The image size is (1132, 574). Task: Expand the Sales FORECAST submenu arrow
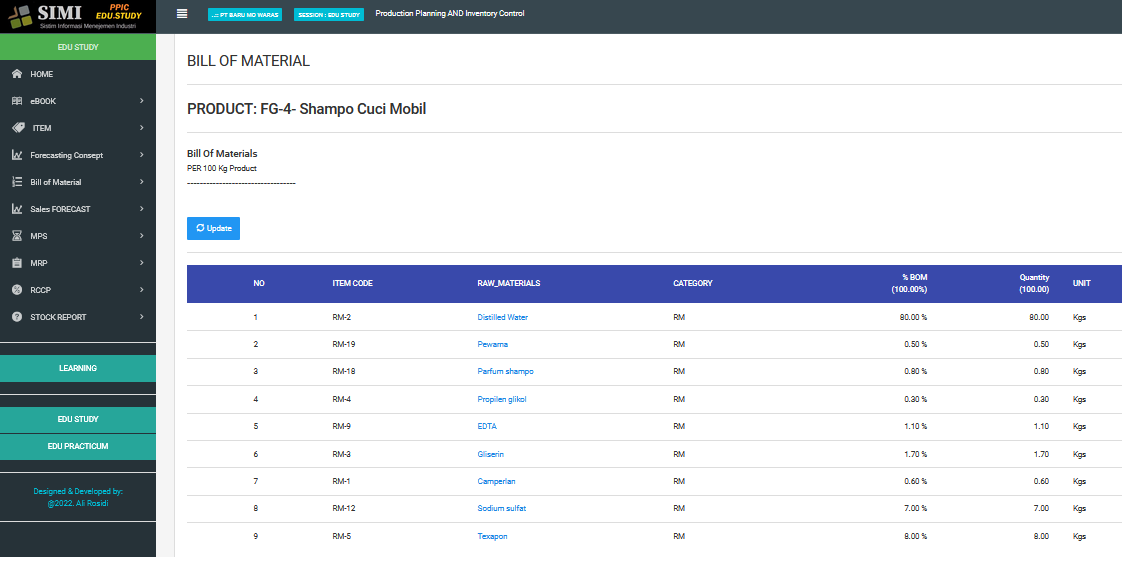(142, 209)
